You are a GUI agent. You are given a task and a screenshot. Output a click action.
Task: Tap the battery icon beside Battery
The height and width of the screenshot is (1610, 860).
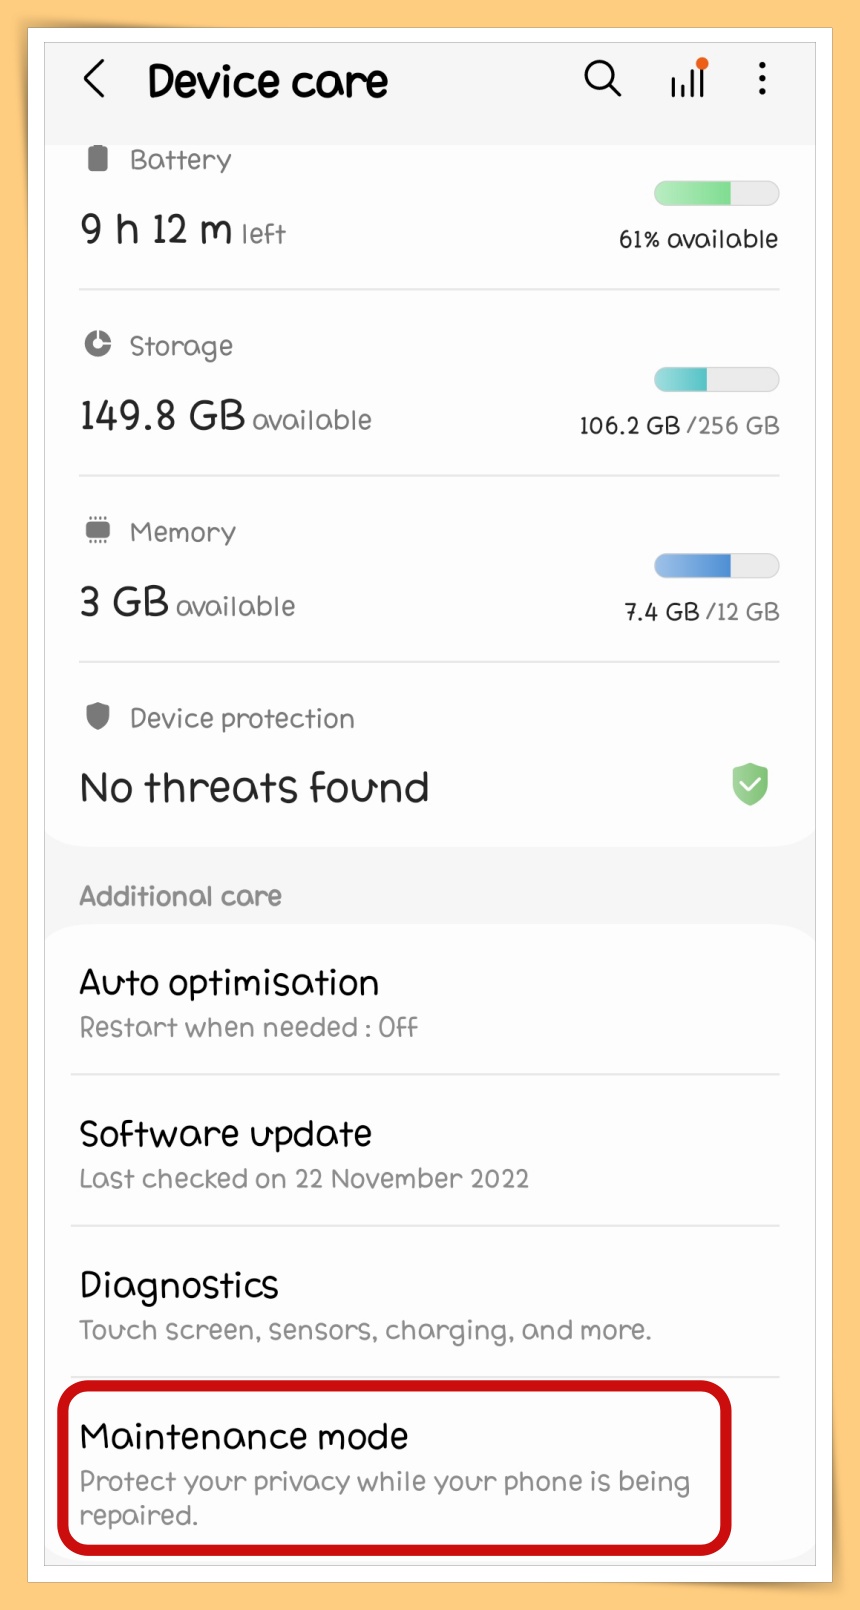[97, 159]
